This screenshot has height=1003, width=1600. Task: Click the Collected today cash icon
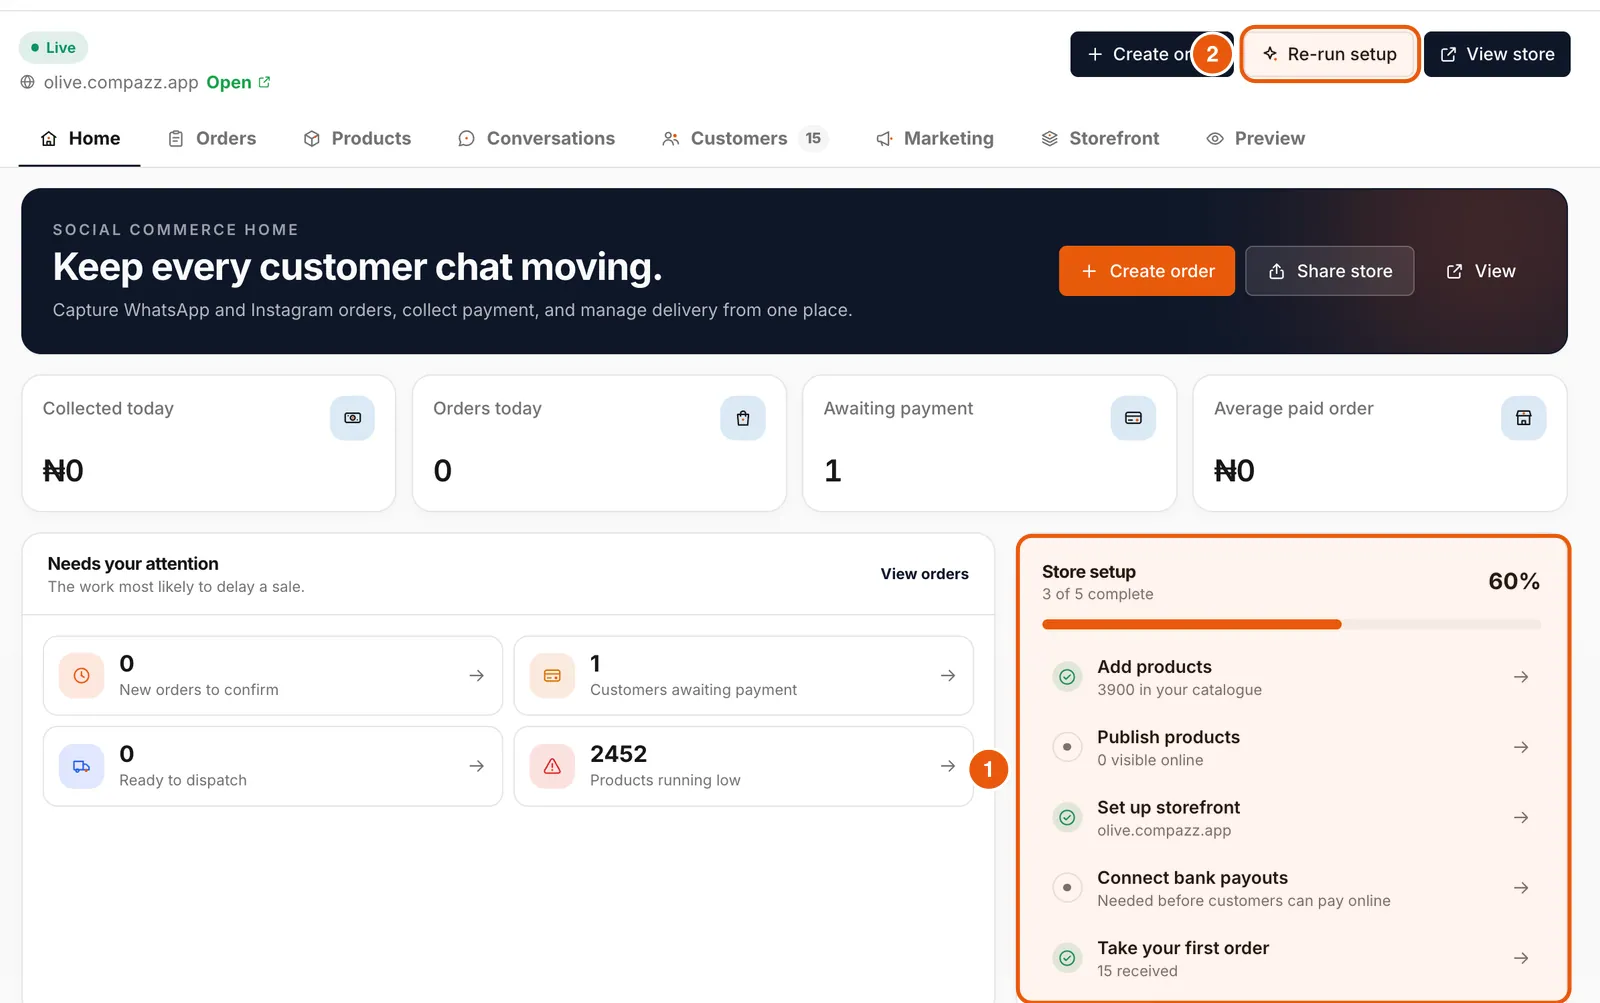point(352,418)
